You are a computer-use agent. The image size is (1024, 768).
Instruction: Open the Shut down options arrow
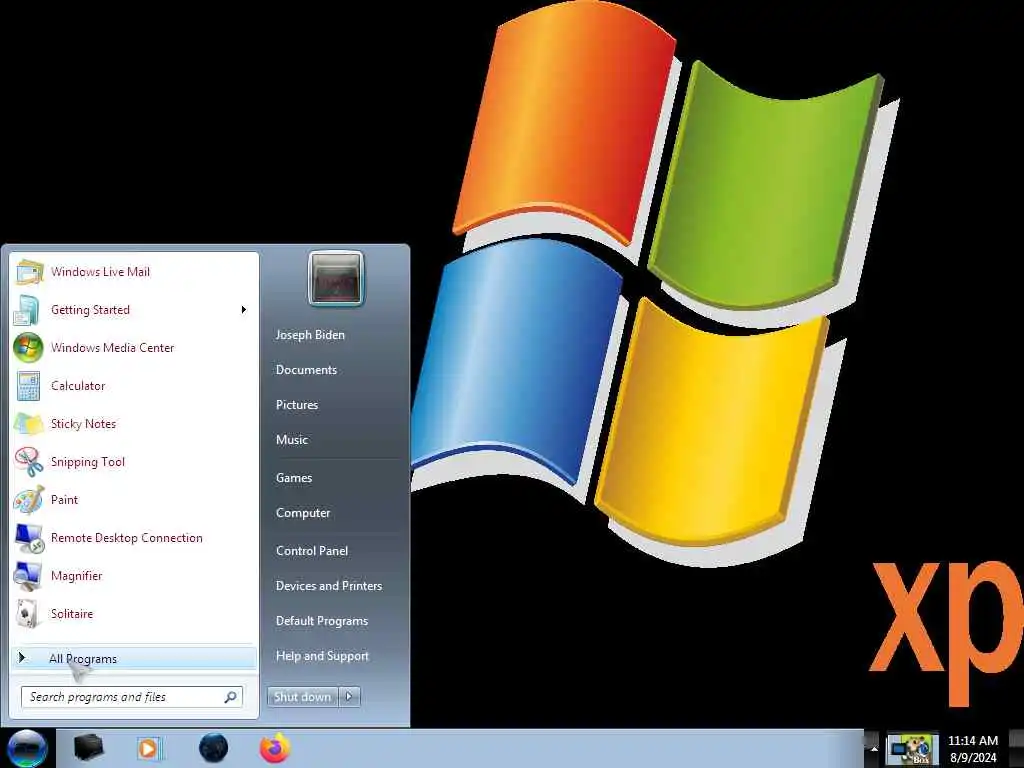click(x=349, y=697)
